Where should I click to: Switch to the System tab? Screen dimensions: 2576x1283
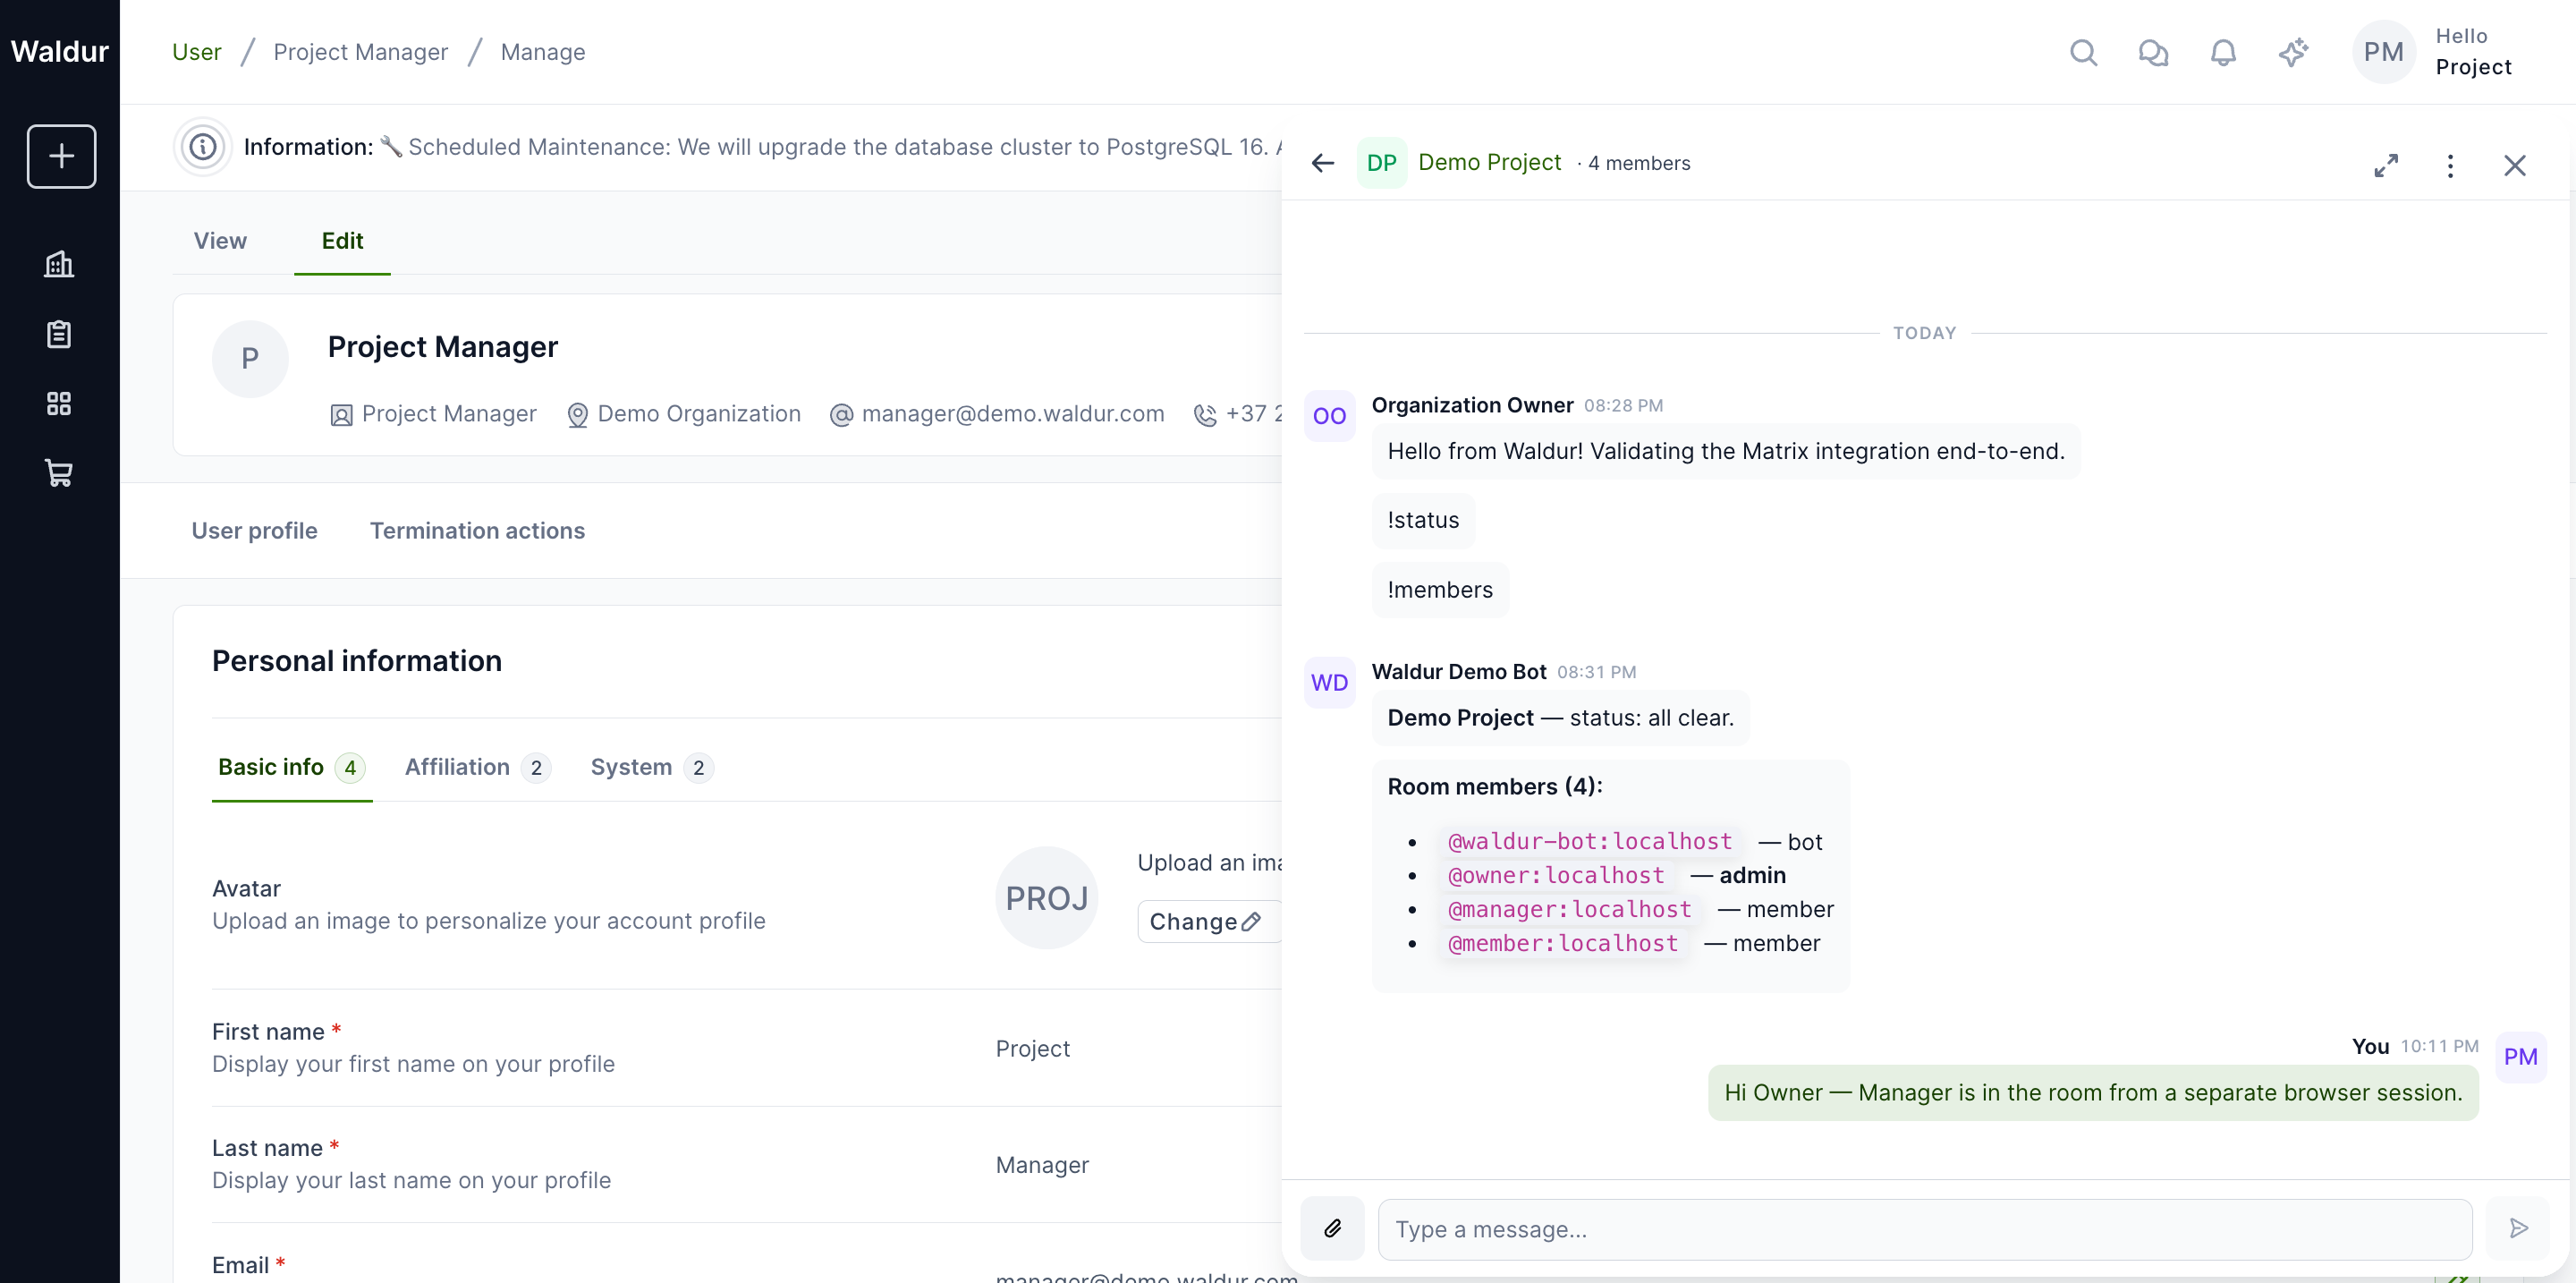[651, 767]
